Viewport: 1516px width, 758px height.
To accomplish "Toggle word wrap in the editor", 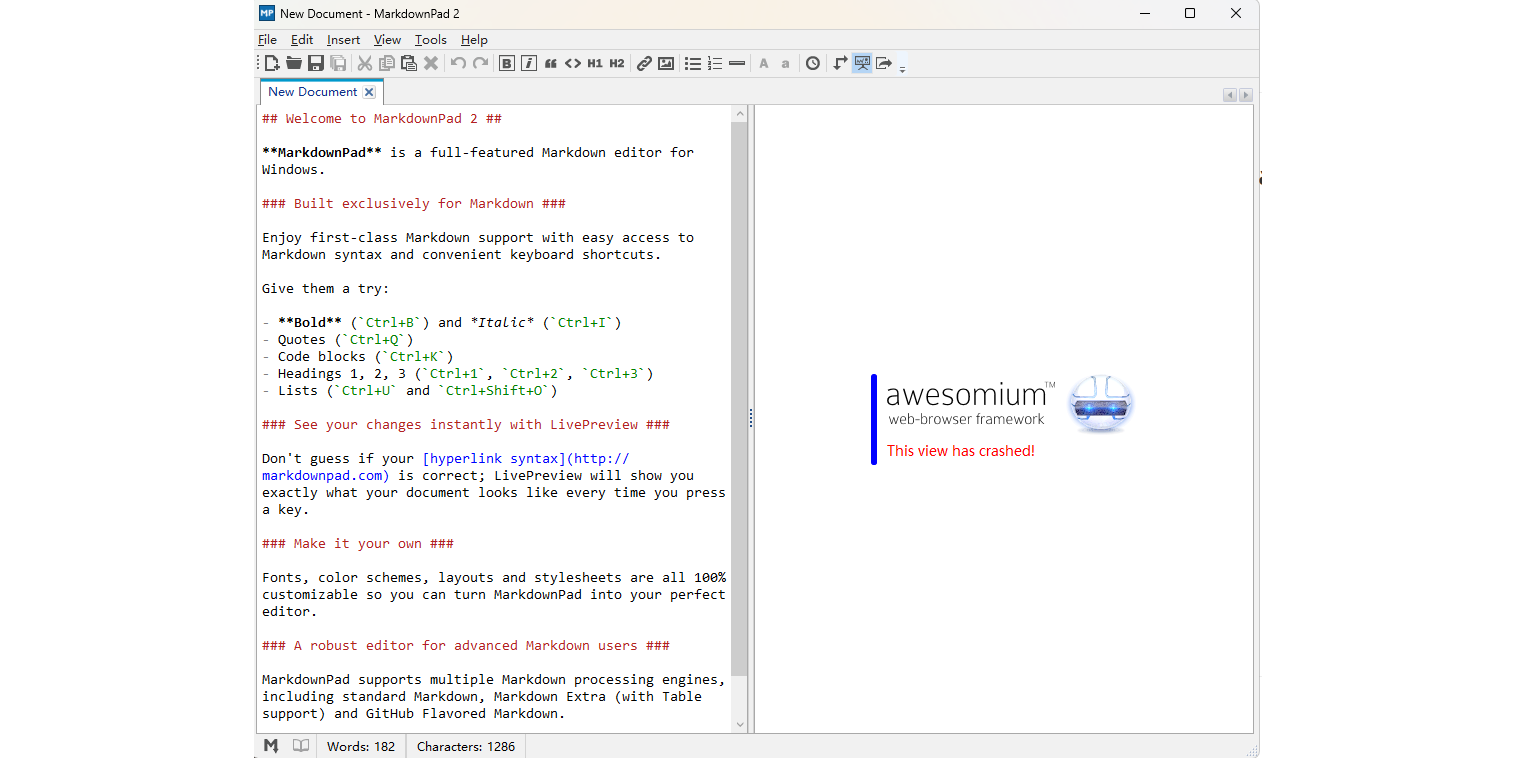I will coord(840,62).
